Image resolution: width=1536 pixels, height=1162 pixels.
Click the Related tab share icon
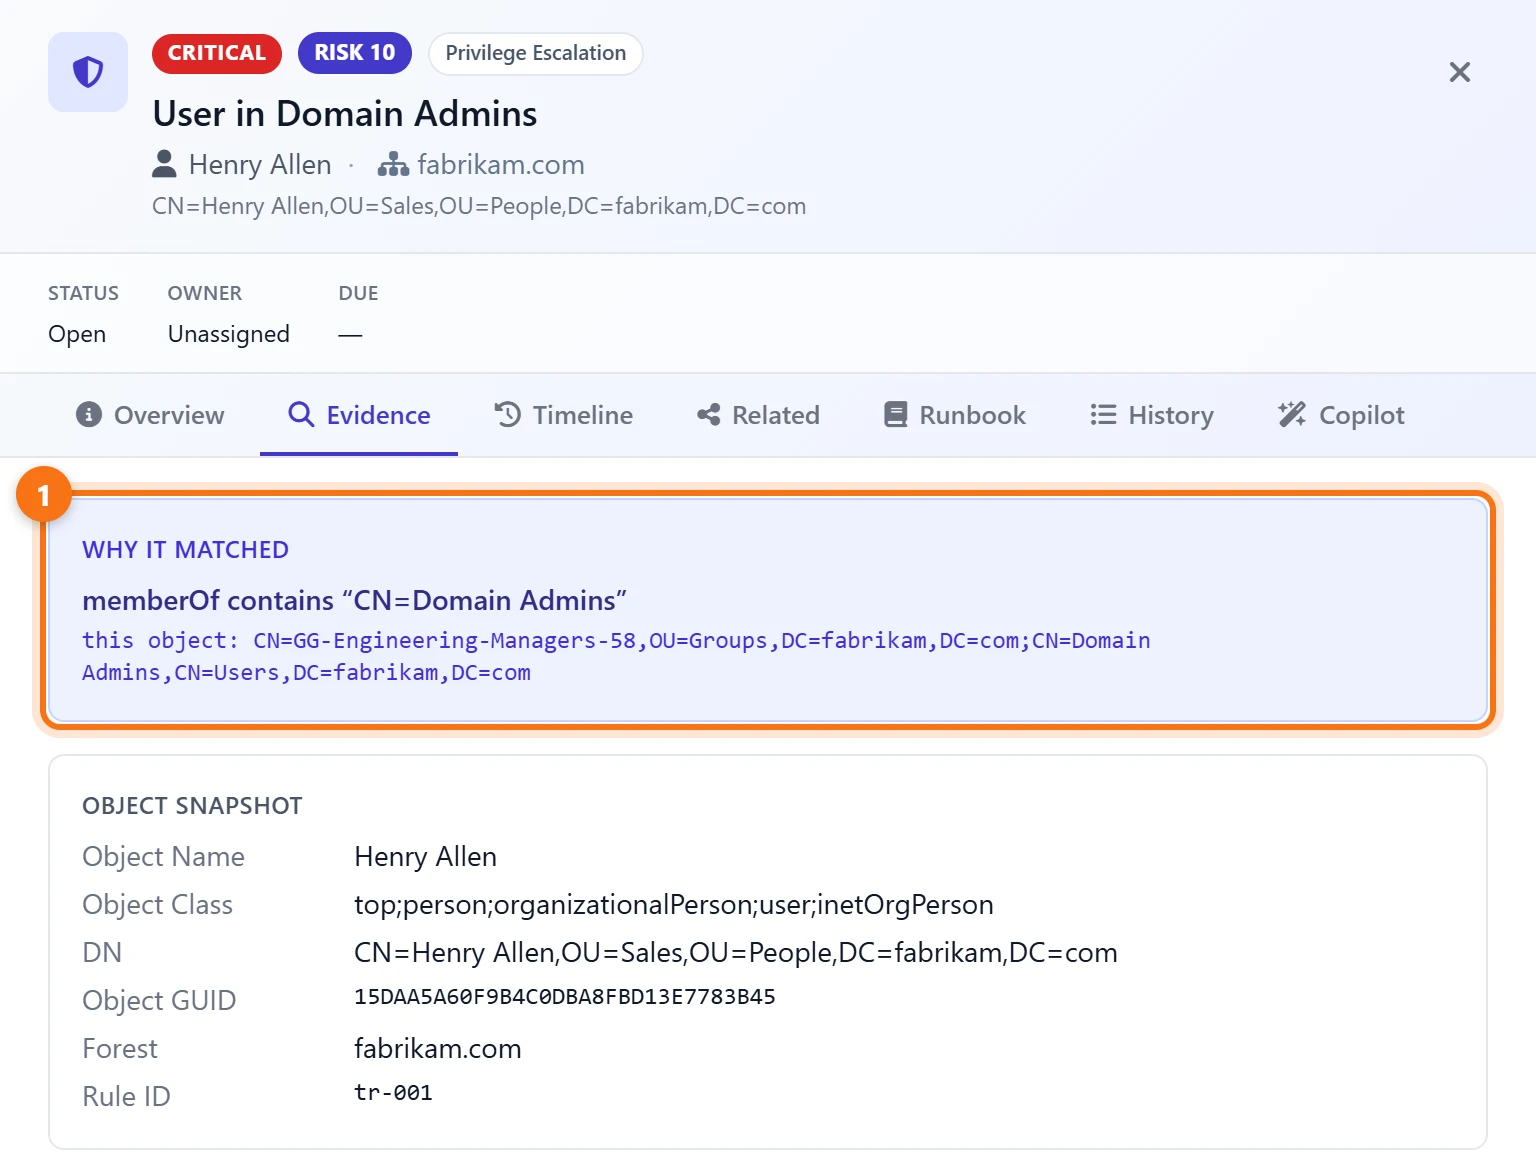pos(709,414)
